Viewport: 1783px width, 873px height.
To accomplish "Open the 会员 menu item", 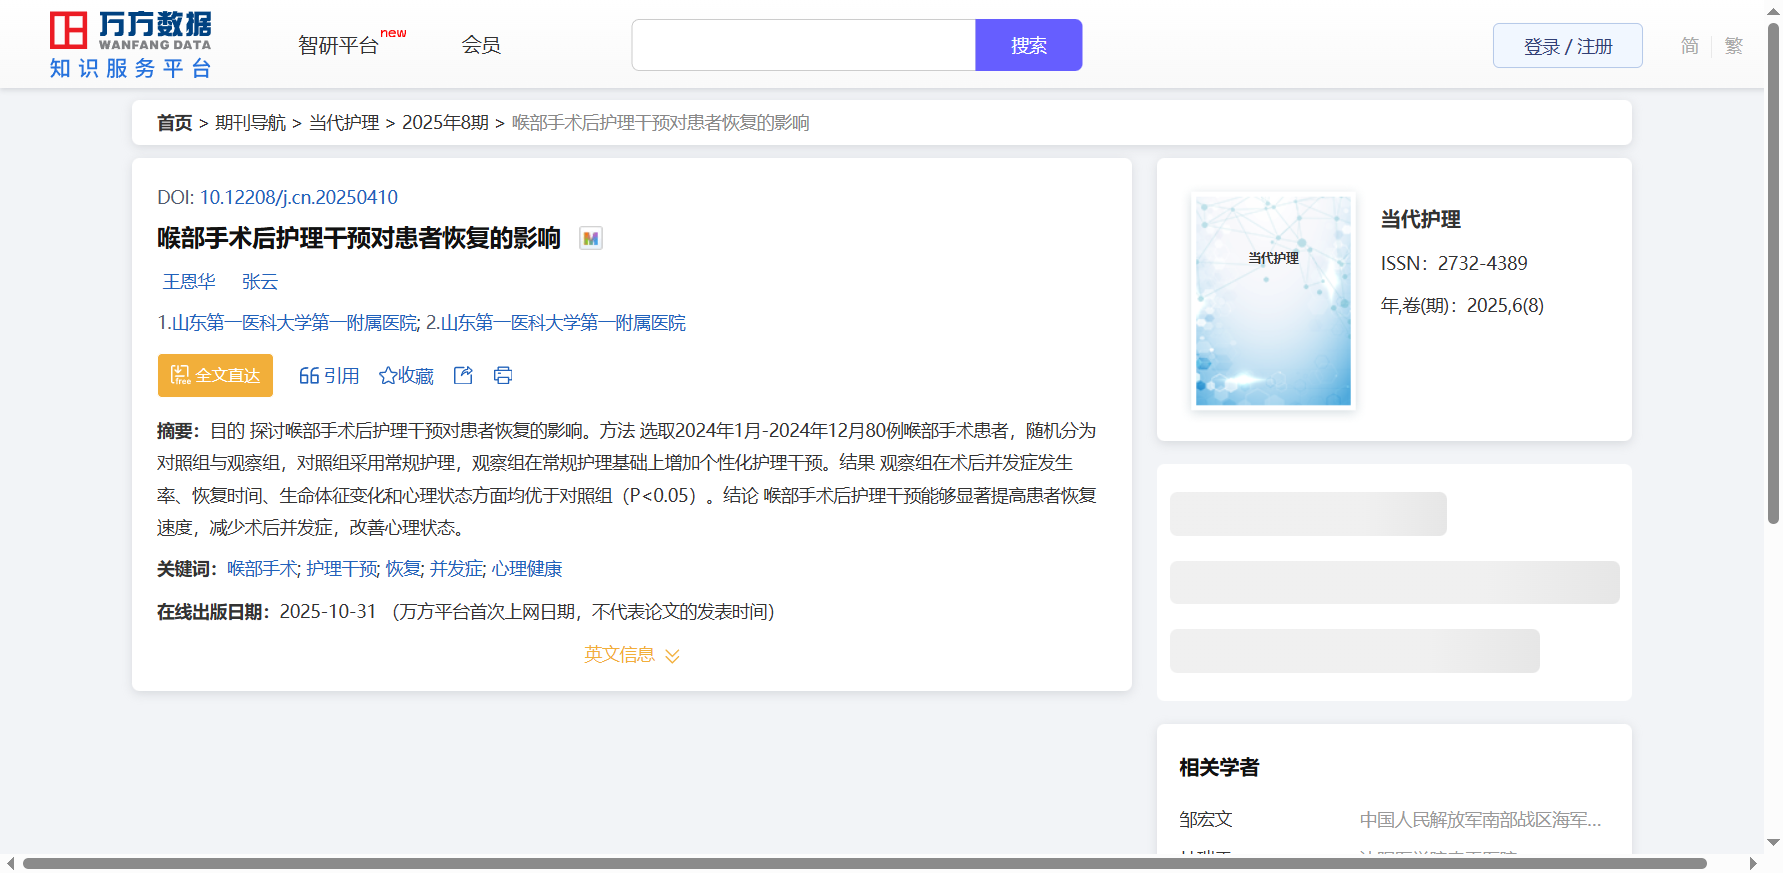I will (481, 45).
